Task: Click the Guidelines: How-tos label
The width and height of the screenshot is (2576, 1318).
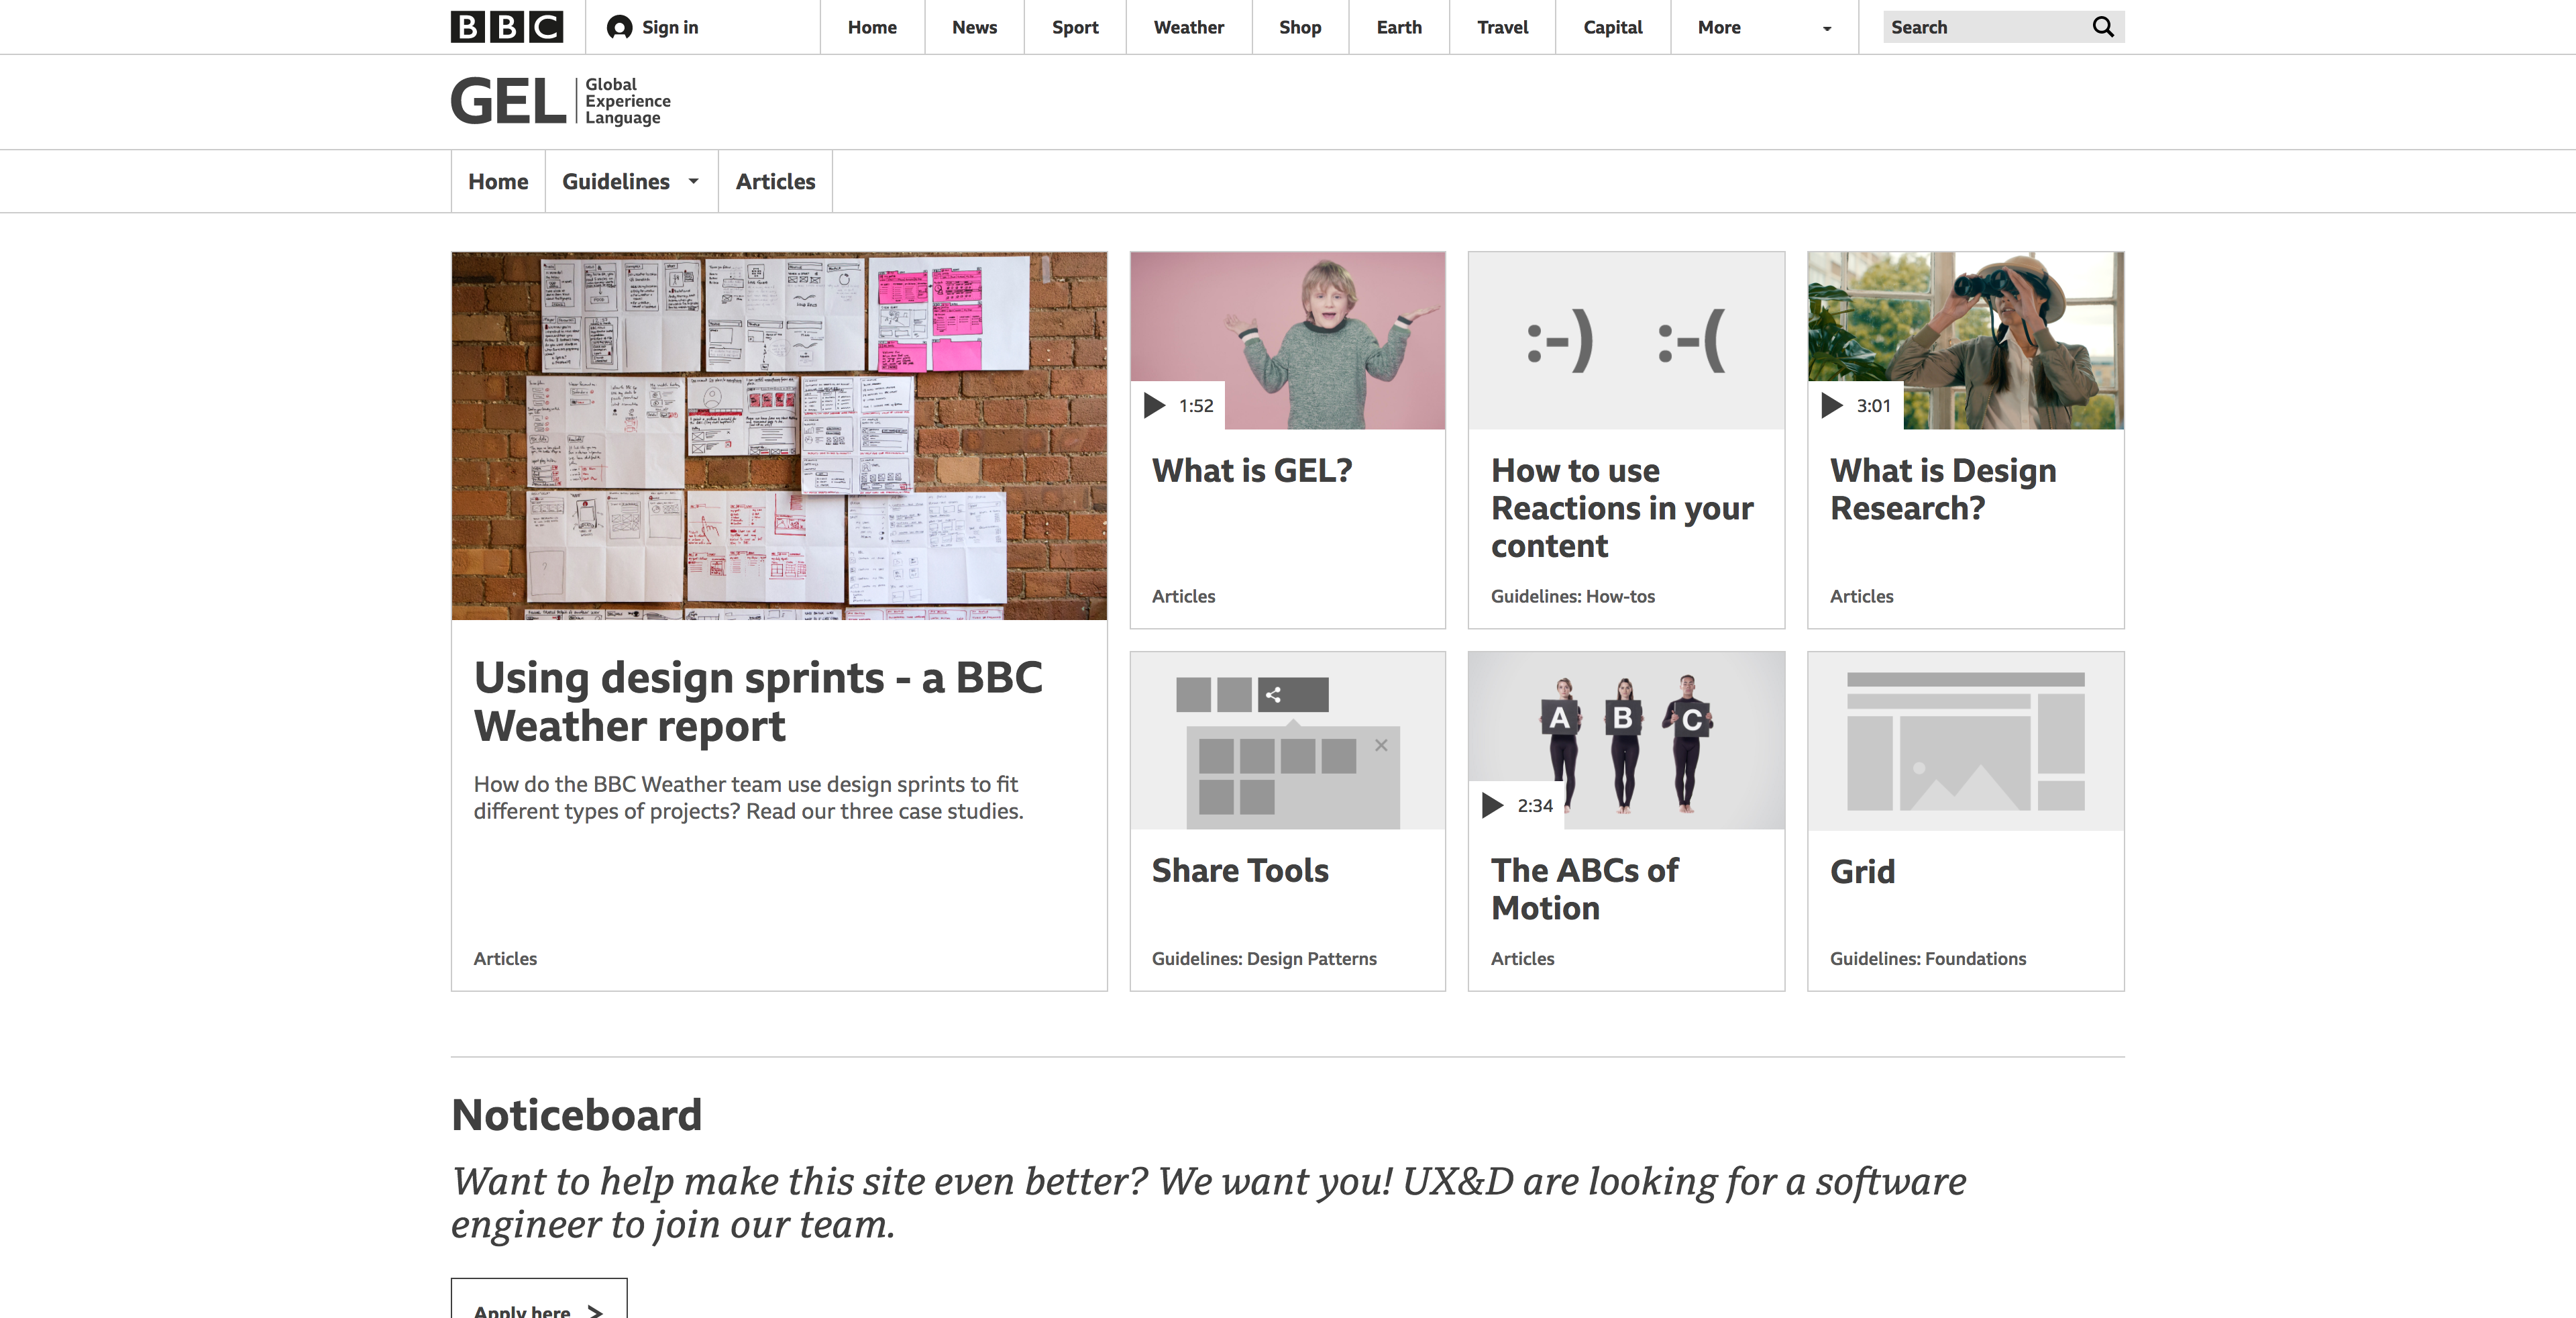Action: pos(1573,596)
